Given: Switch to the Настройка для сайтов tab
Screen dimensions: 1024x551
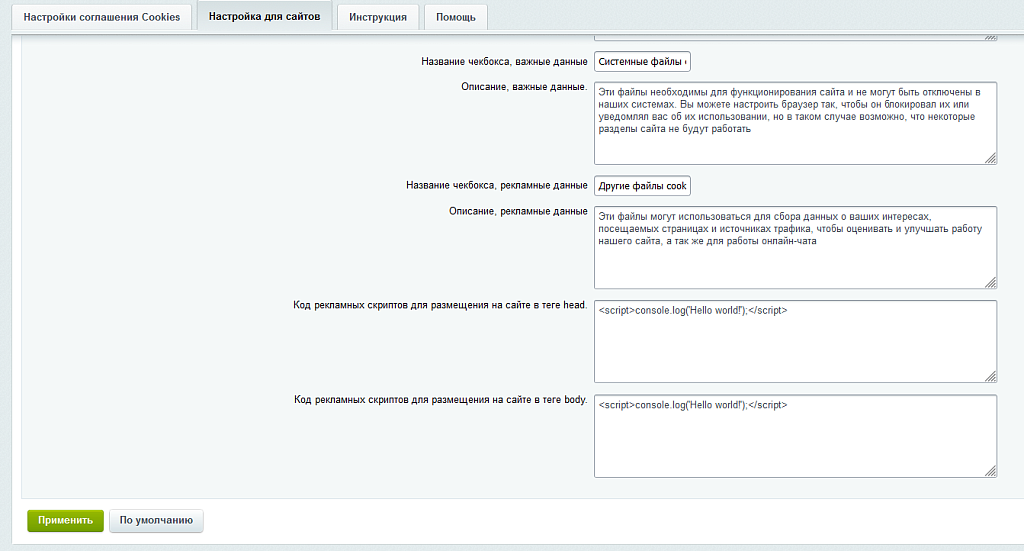Looking at the screenshot, I should click(x=264, y=17).
